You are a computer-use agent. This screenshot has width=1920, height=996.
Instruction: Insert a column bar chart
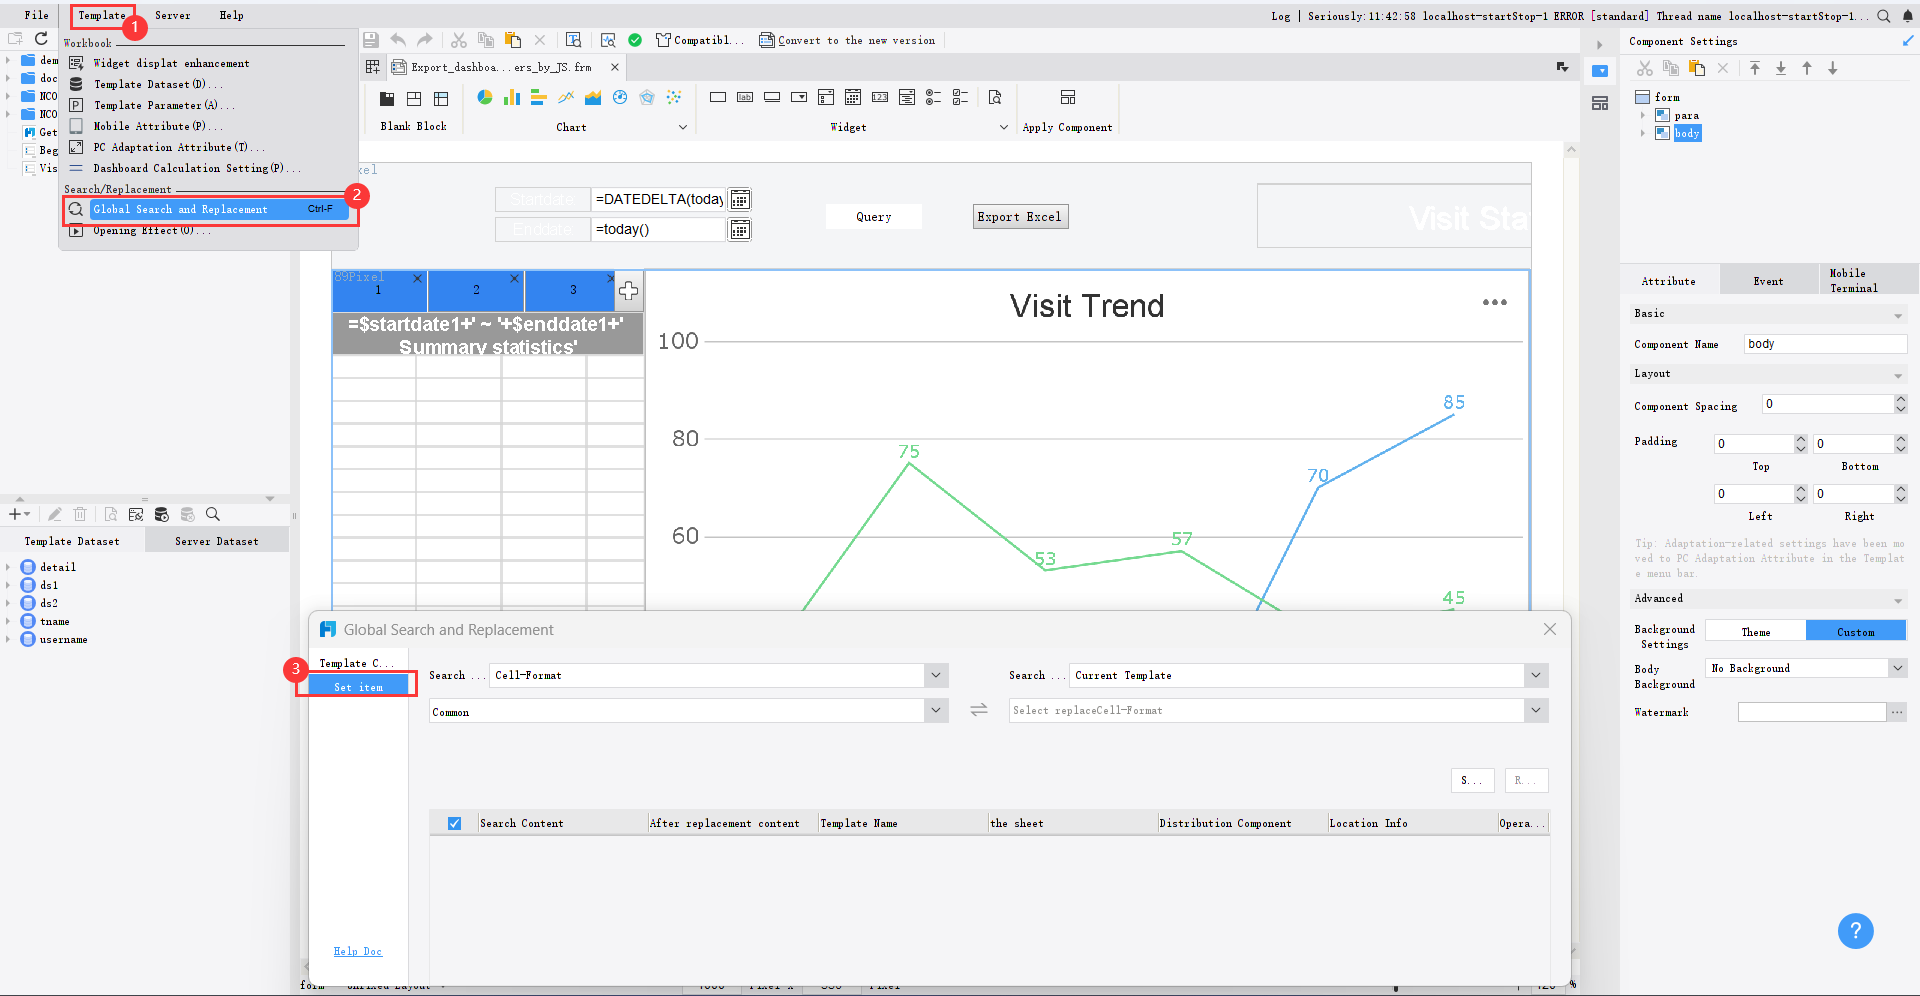[512, 97]
